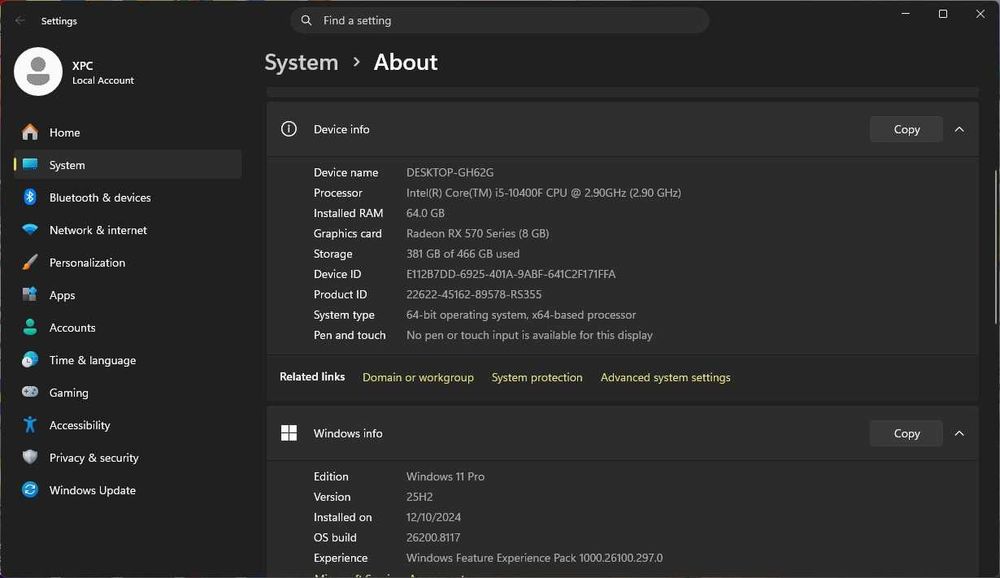
Task: Click the Home icon in sidebar
Action: (30, 132)
